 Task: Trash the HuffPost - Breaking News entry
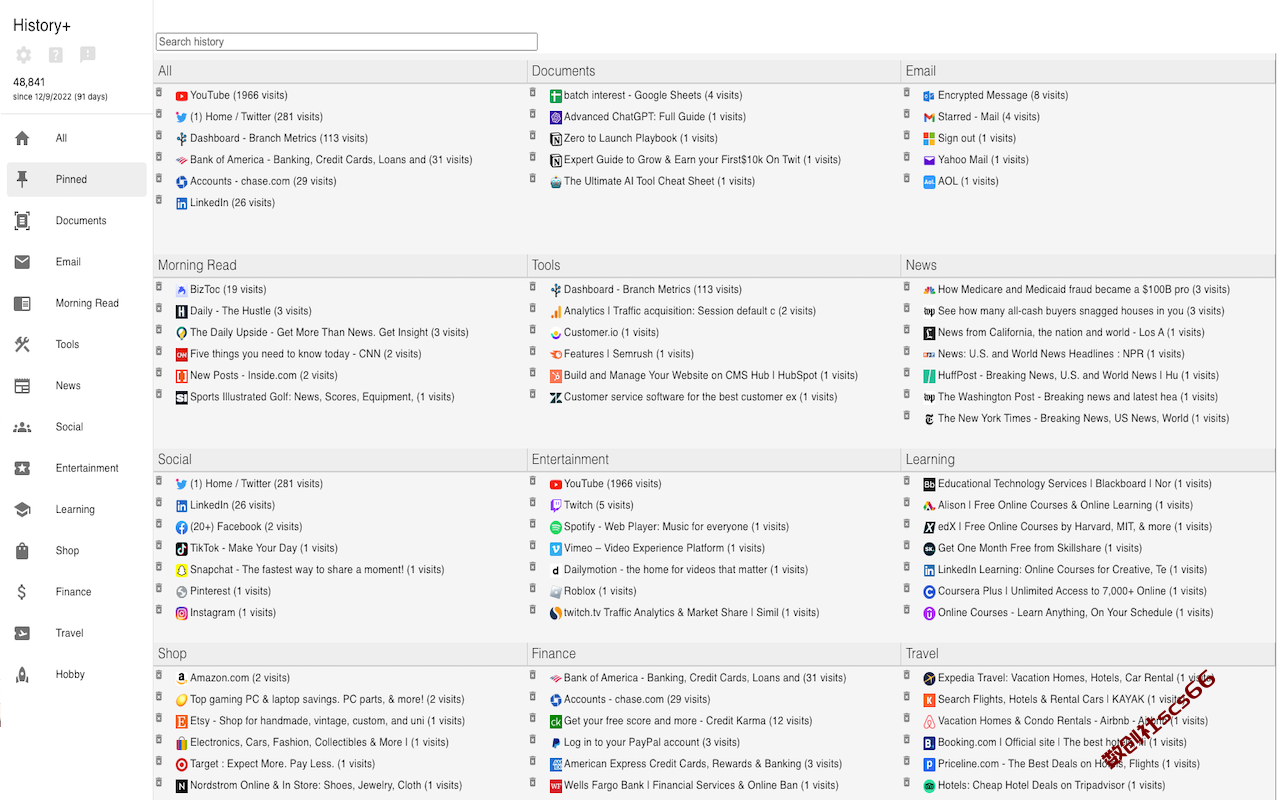pyautogui.click(x=907, y=373)
